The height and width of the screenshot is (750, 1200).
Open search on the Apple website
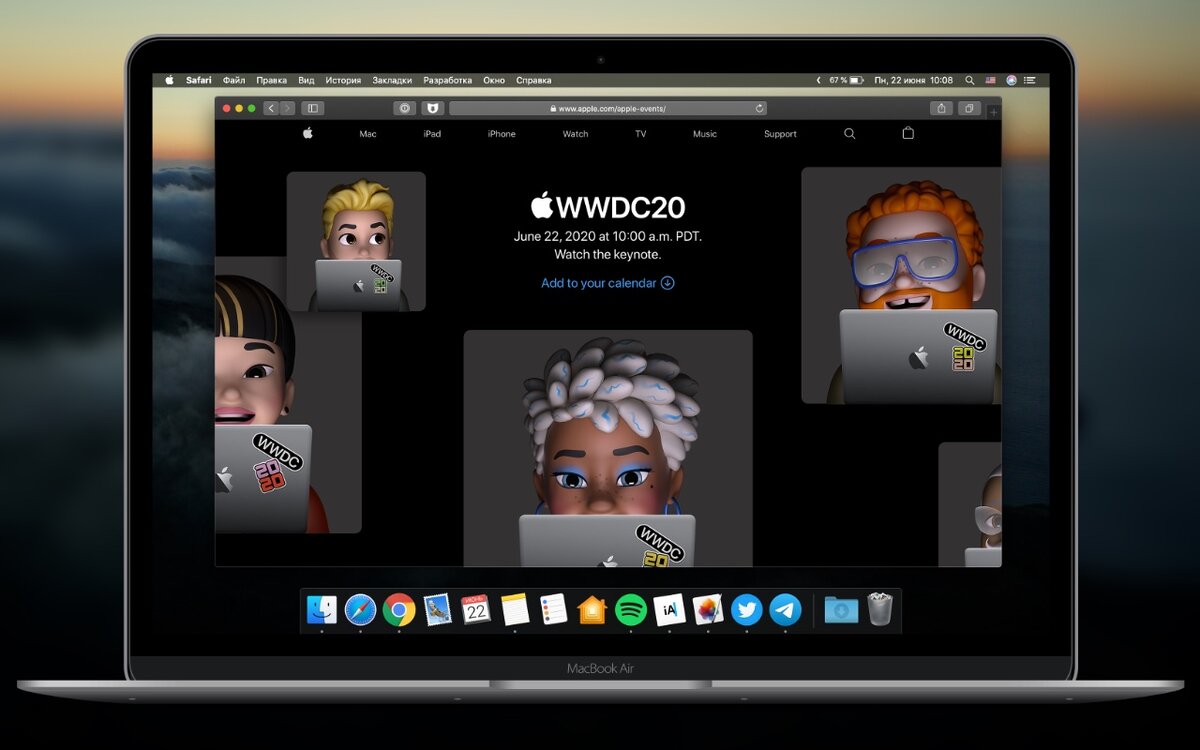[850, 133]
